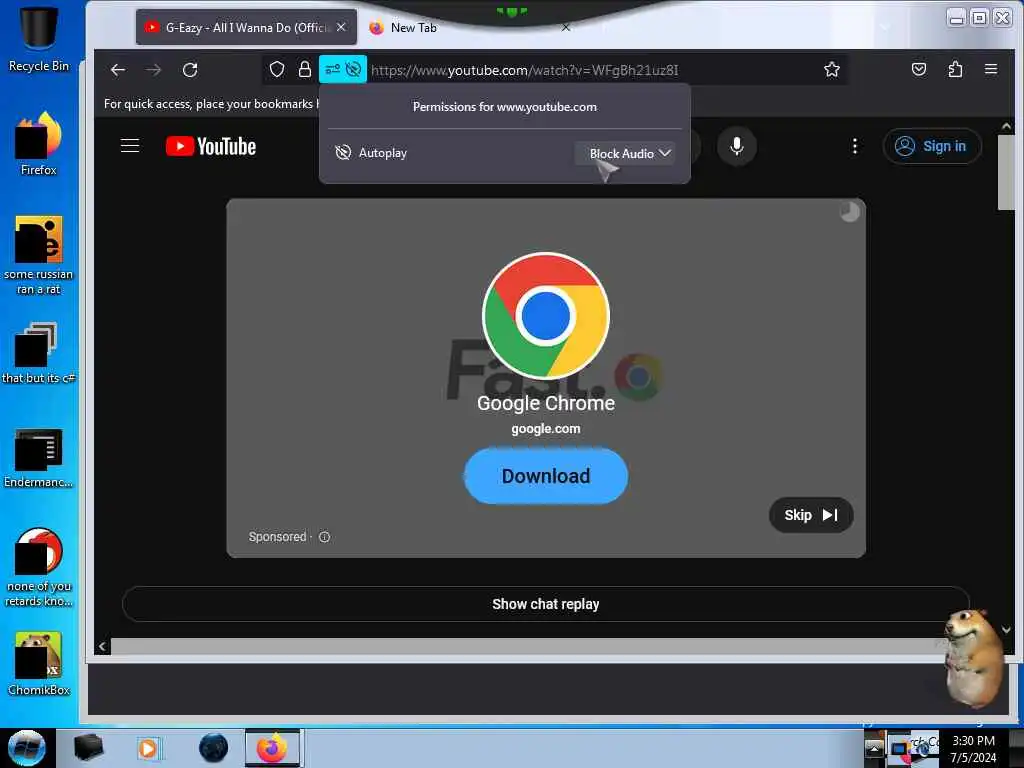Click the Sponsored label on the ad
The width and height of the screenshot is (1024, 768).
pos(278,537)
